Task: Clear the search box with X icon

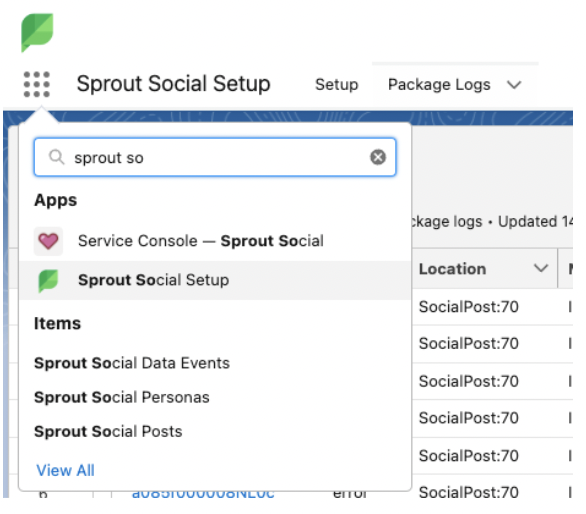Action: pyautogui.click(x=378, y=157)
